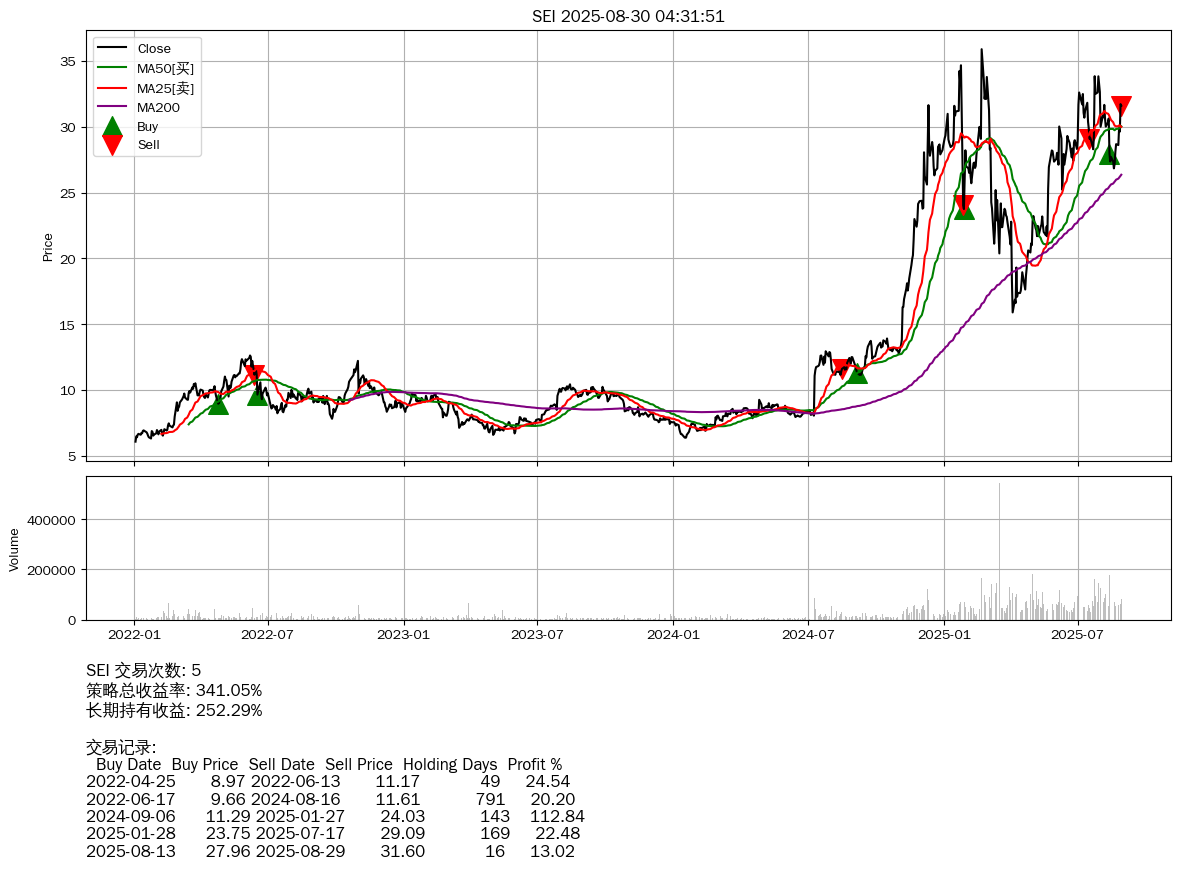Click the September 2024 green buy marker

[856, 373]
